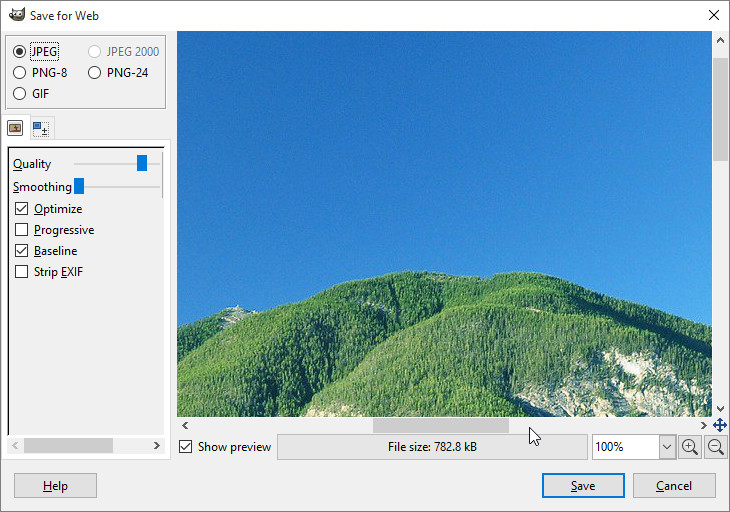The width and height of the screenshot is (730, 512).
Task: Click preview scroll up arrow
Action: 720,40
